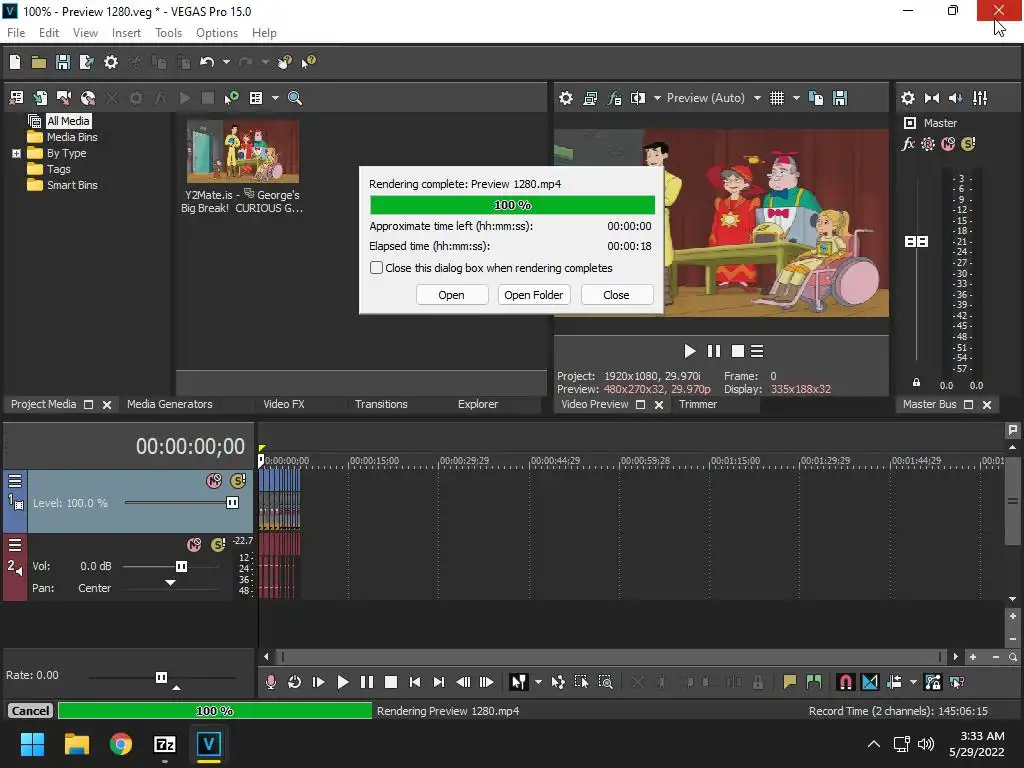Viewport: 1024px width, 768px height.
Task: Click the Get Media from Web globe icon
Action: tap(88, 98)
